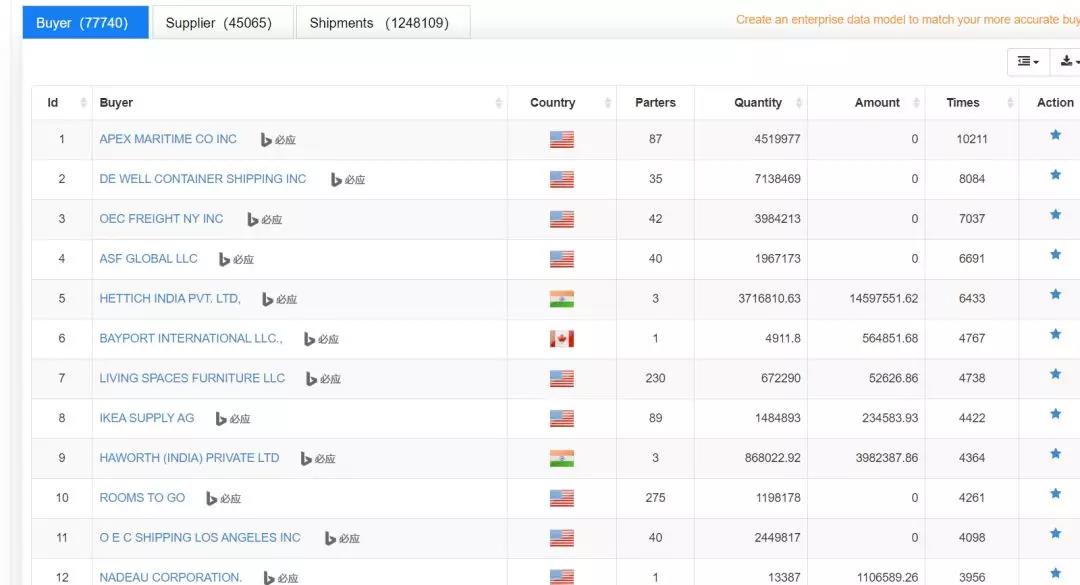The width and height of the screenshot is (1080, 585).
Task: Bing search icon beside ASF GLOBAL LLC
Action: point(236,260)
